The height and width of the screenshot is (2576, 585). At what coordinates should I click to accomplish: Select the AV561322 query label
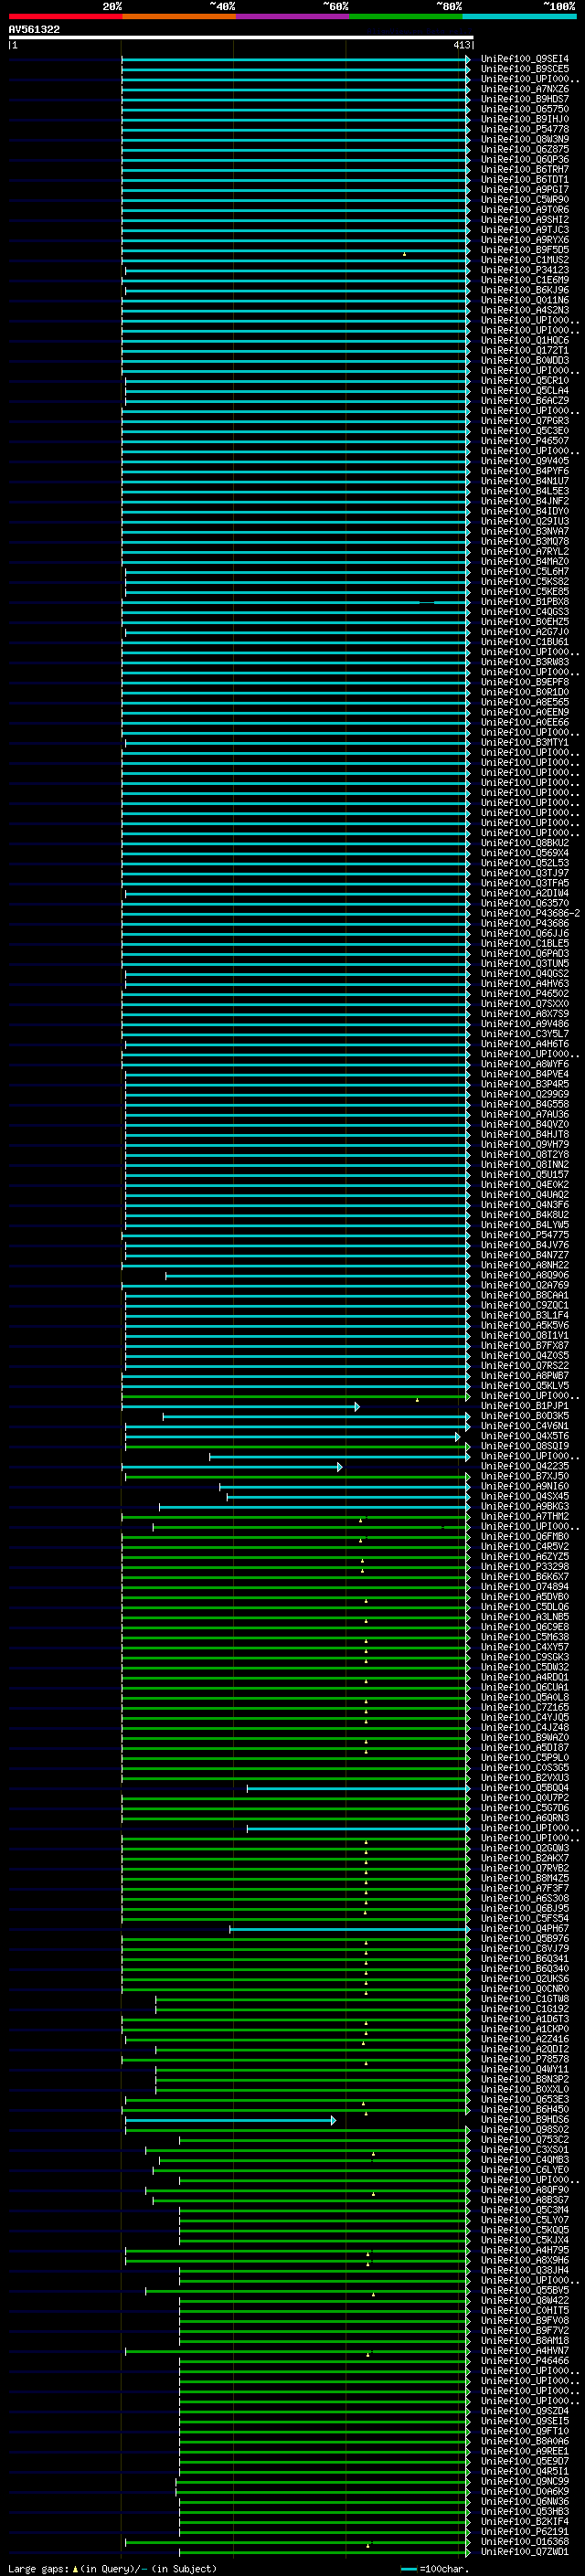(34, 29)
